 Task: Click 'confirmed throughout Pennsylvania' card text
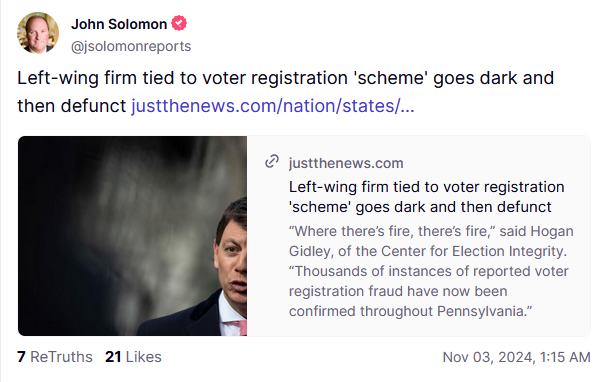pyautogui.click(x=411, y=311)
